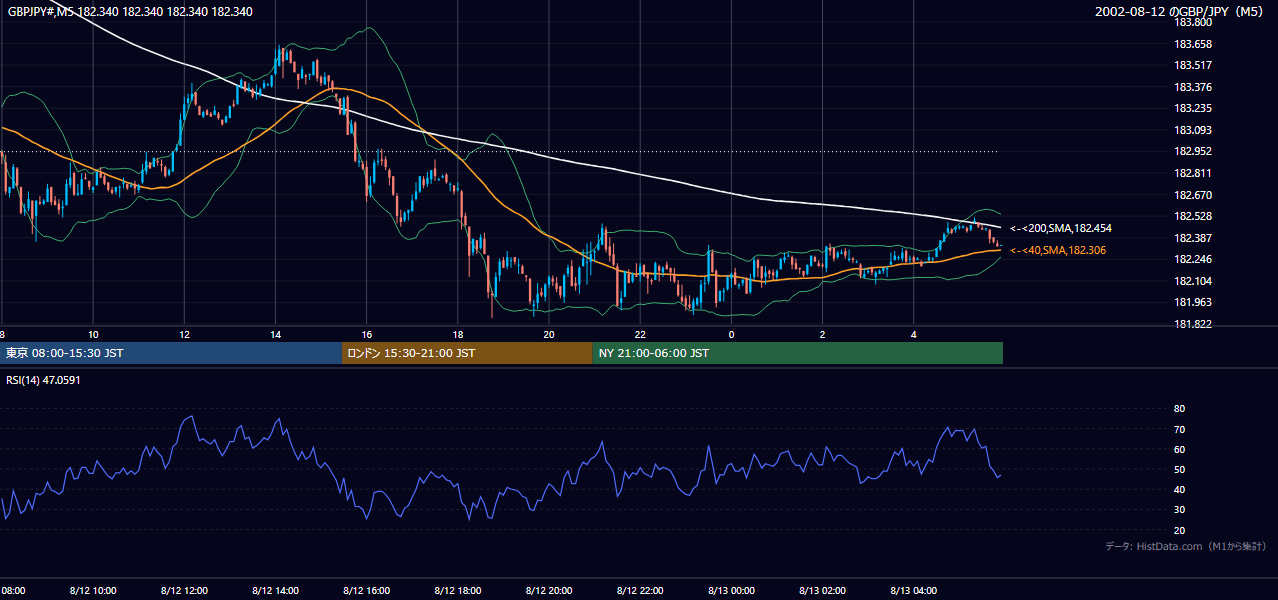Select the Tokyo 08:00-15:30 JST session bar
Screen dimensions: 1278x600
tap(171, 353)
